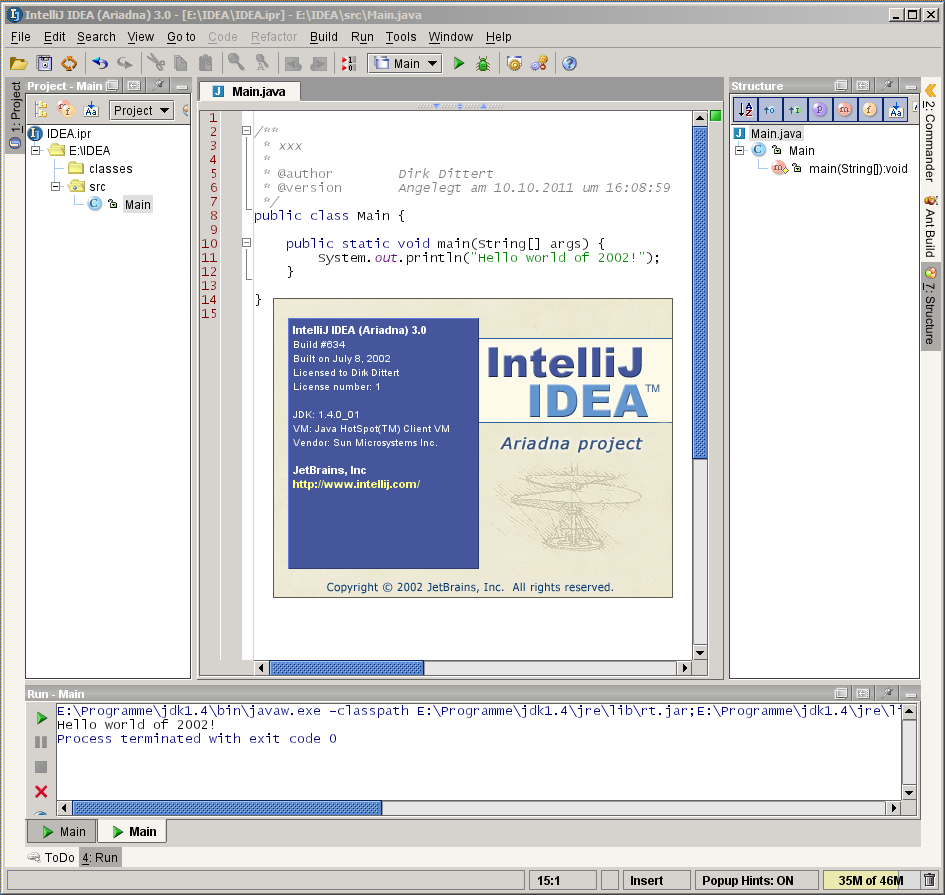Image resolution: width=945 pixels, height=895 pixels.
Task: Pin the Structure tool window
Action: coord(887,86)
